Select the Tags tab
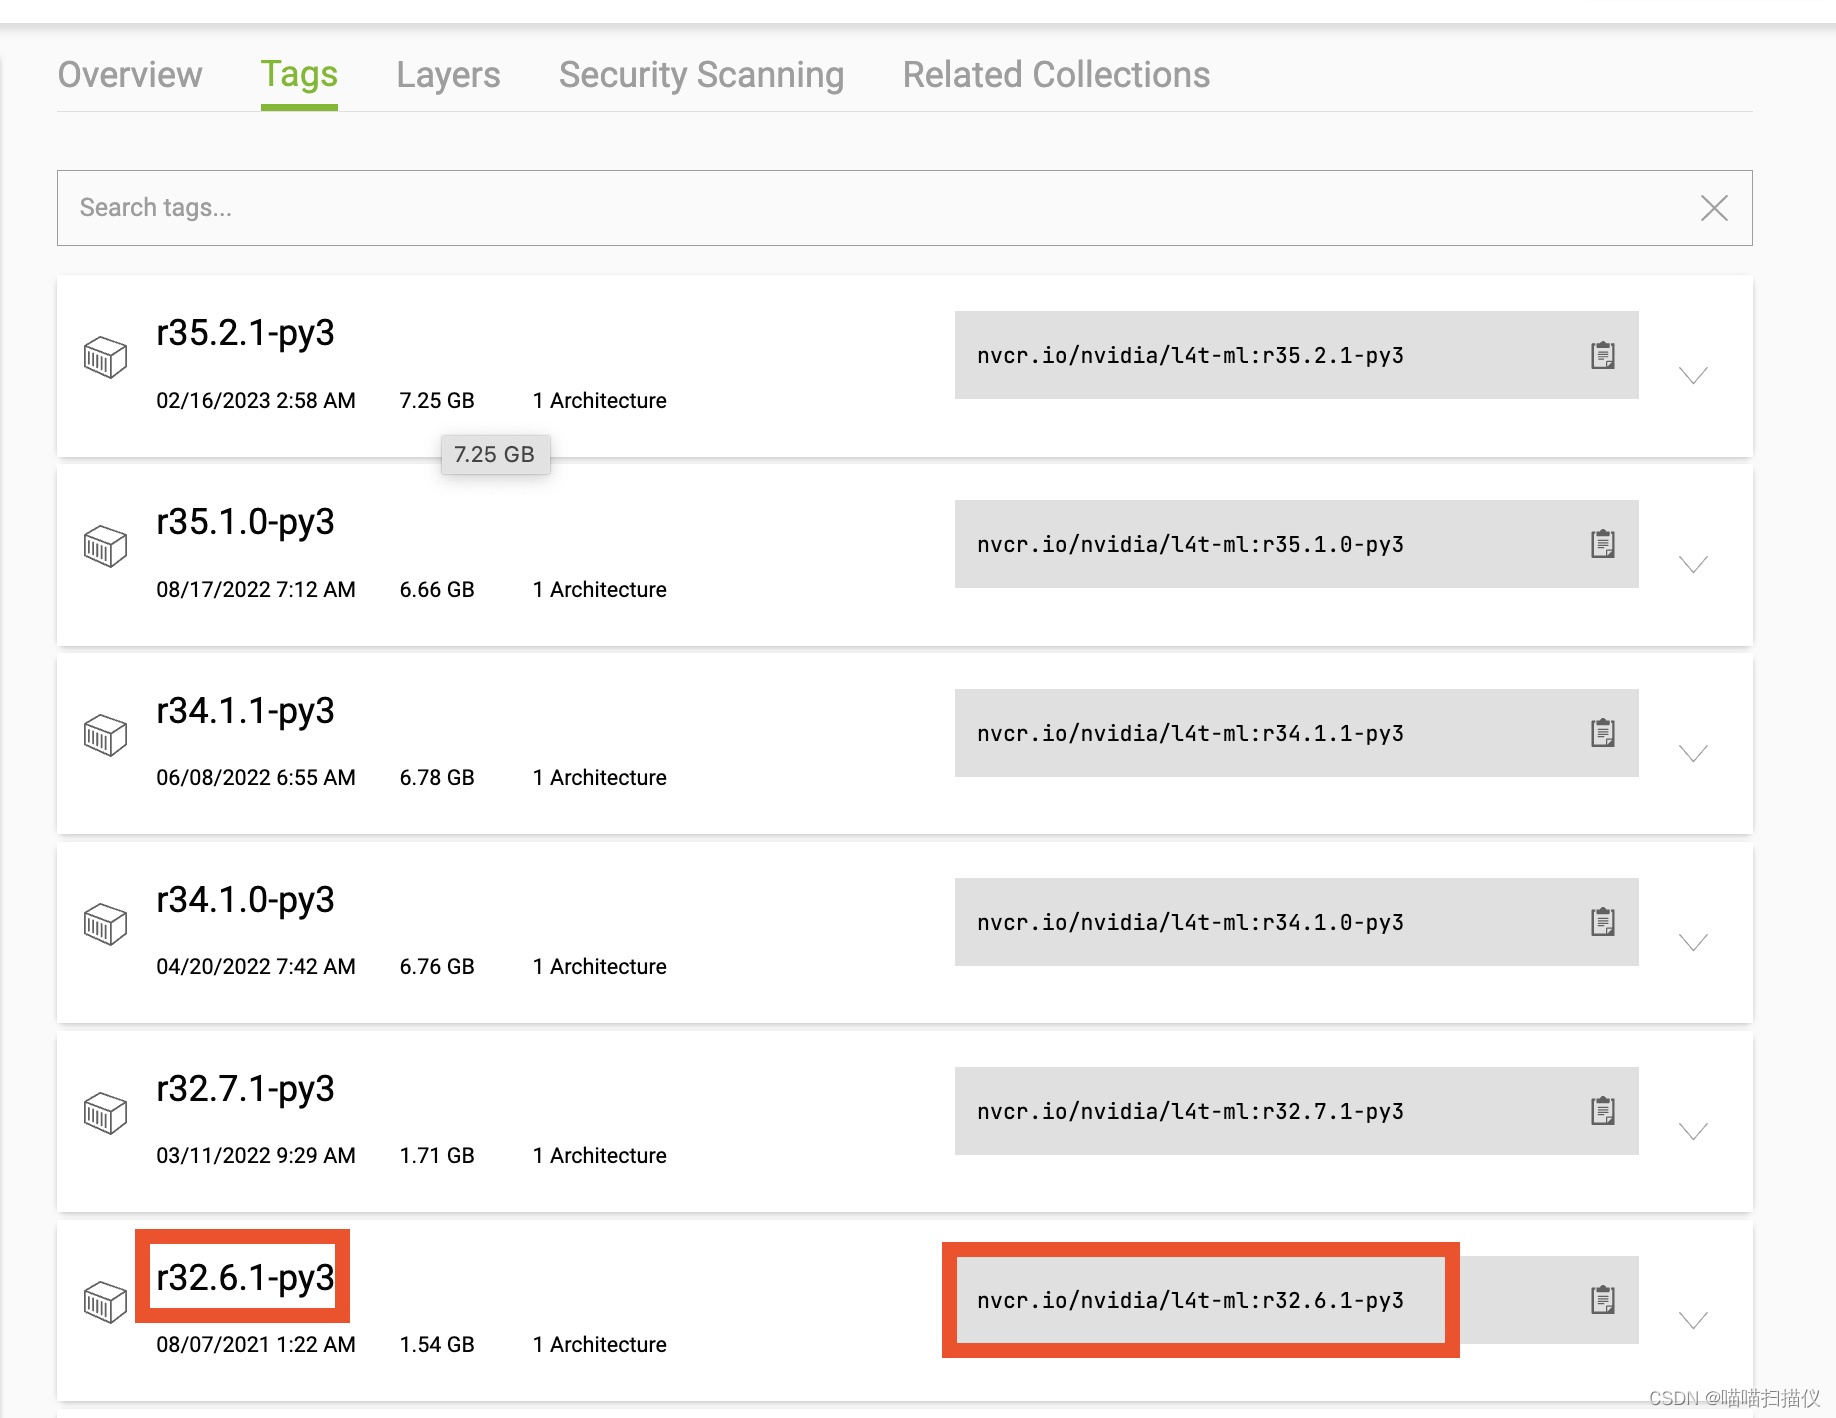 [299, 75]
